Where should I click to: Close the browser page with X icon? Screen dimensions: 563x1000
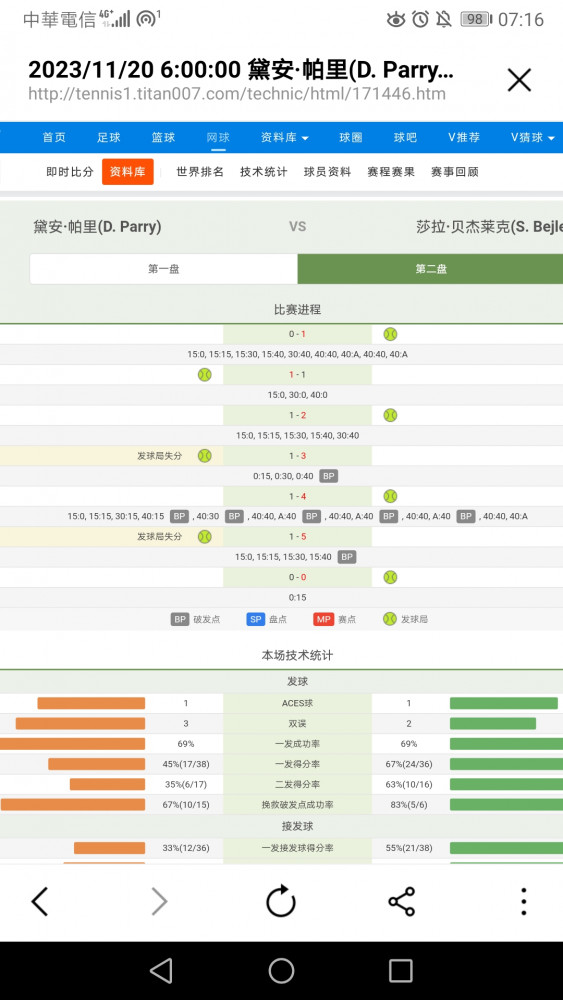[x=519, y=80]
